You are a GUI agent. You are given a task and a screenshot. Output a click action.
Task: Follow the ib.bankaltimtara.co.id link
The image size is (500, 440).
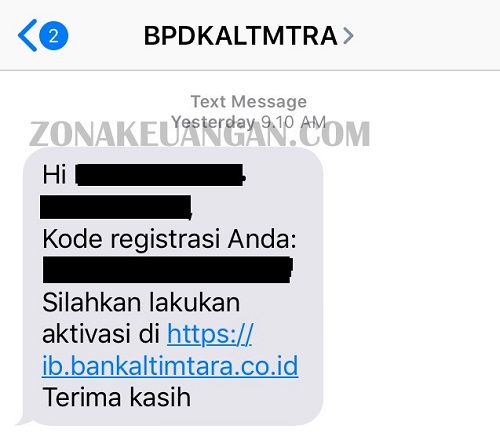[170, 366]
